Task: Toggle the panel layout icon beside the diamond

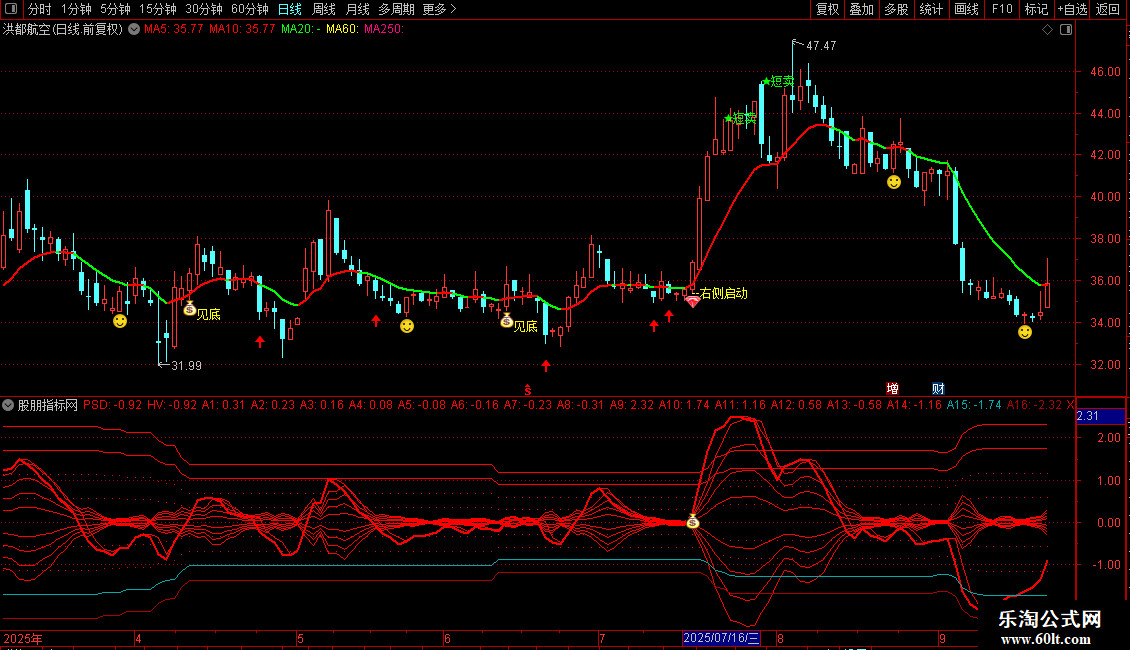Action: 1066,30
